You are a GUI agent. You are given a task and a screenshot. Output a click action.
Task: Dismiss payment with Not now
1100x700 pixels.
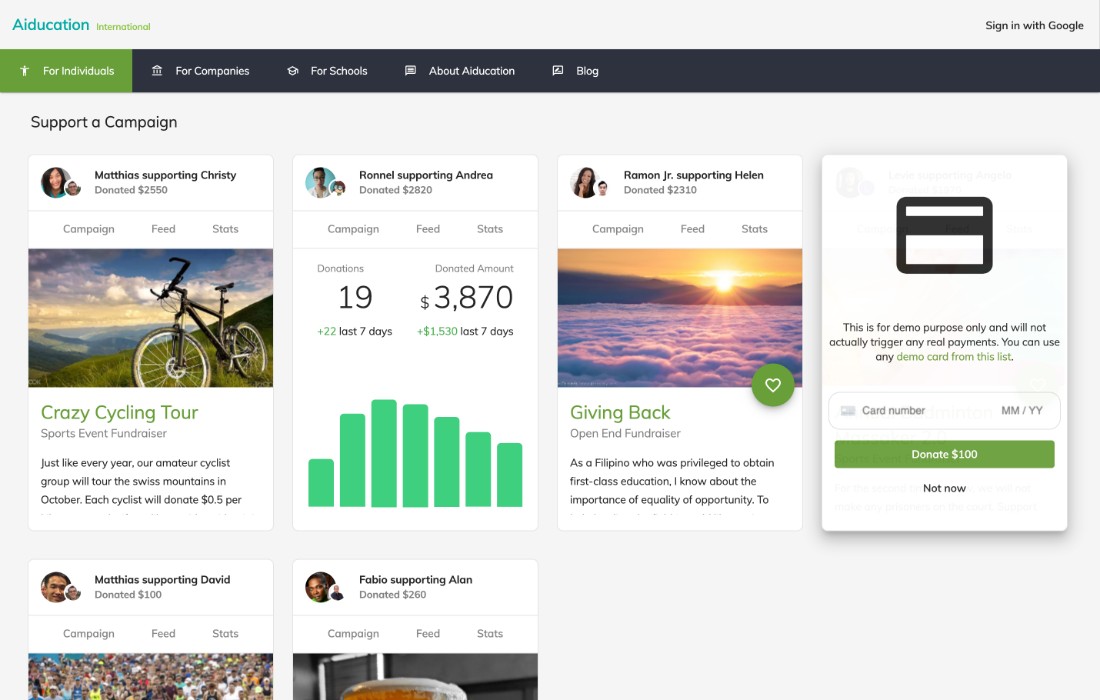tap(944, 488)
